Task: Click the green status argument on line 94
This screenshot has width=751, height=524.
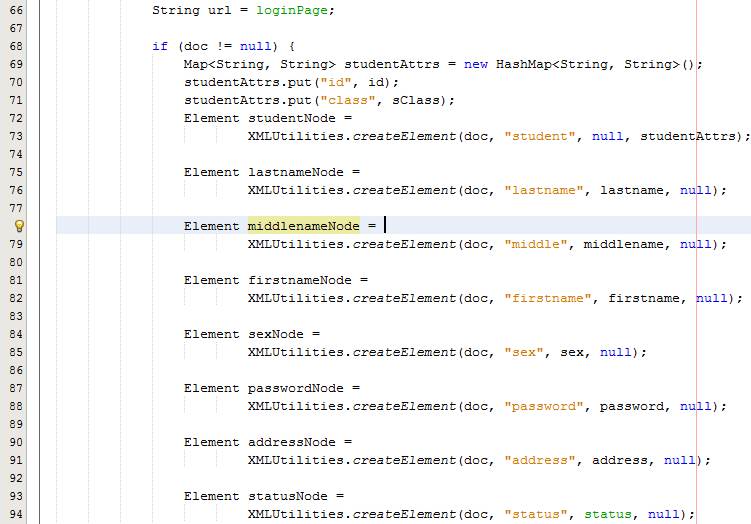Action: pos(607,514)
